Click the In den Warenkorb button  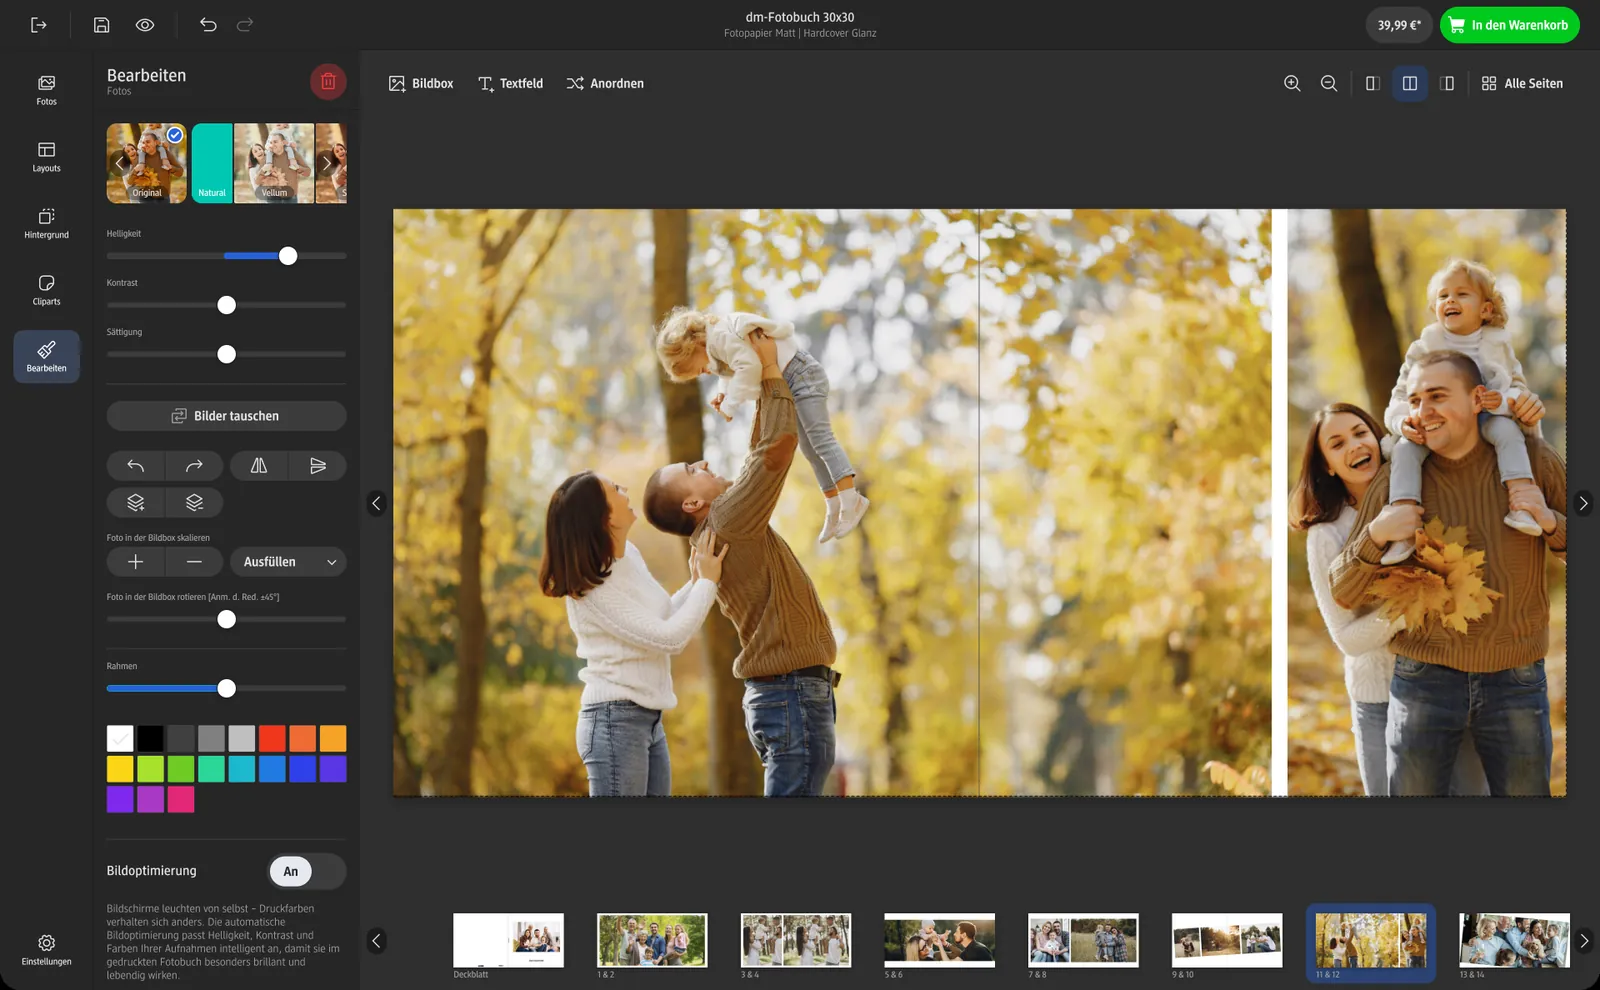1509,25
